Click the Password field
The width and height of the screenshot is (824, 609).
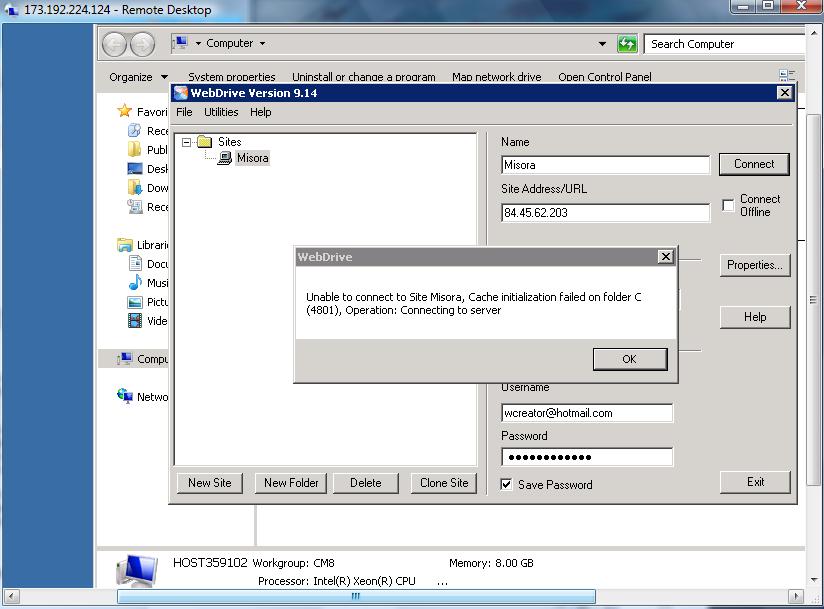point(587,457)
